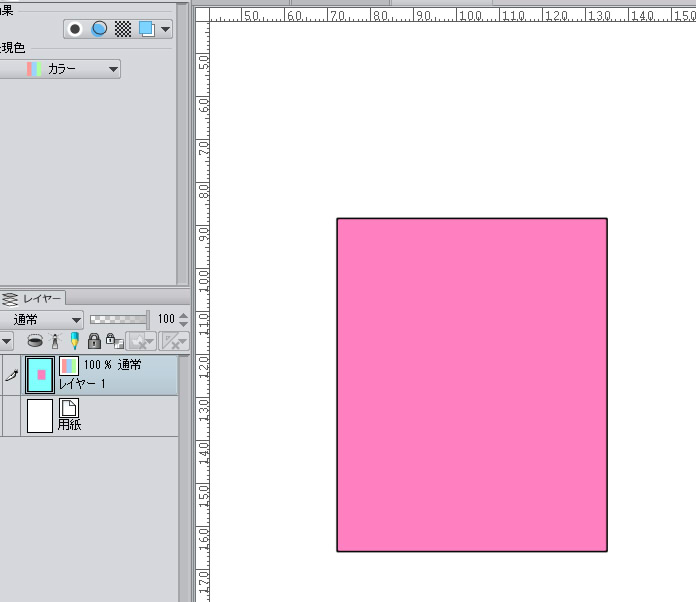Expand the layer color effect arrow

(x=166, y=29)
